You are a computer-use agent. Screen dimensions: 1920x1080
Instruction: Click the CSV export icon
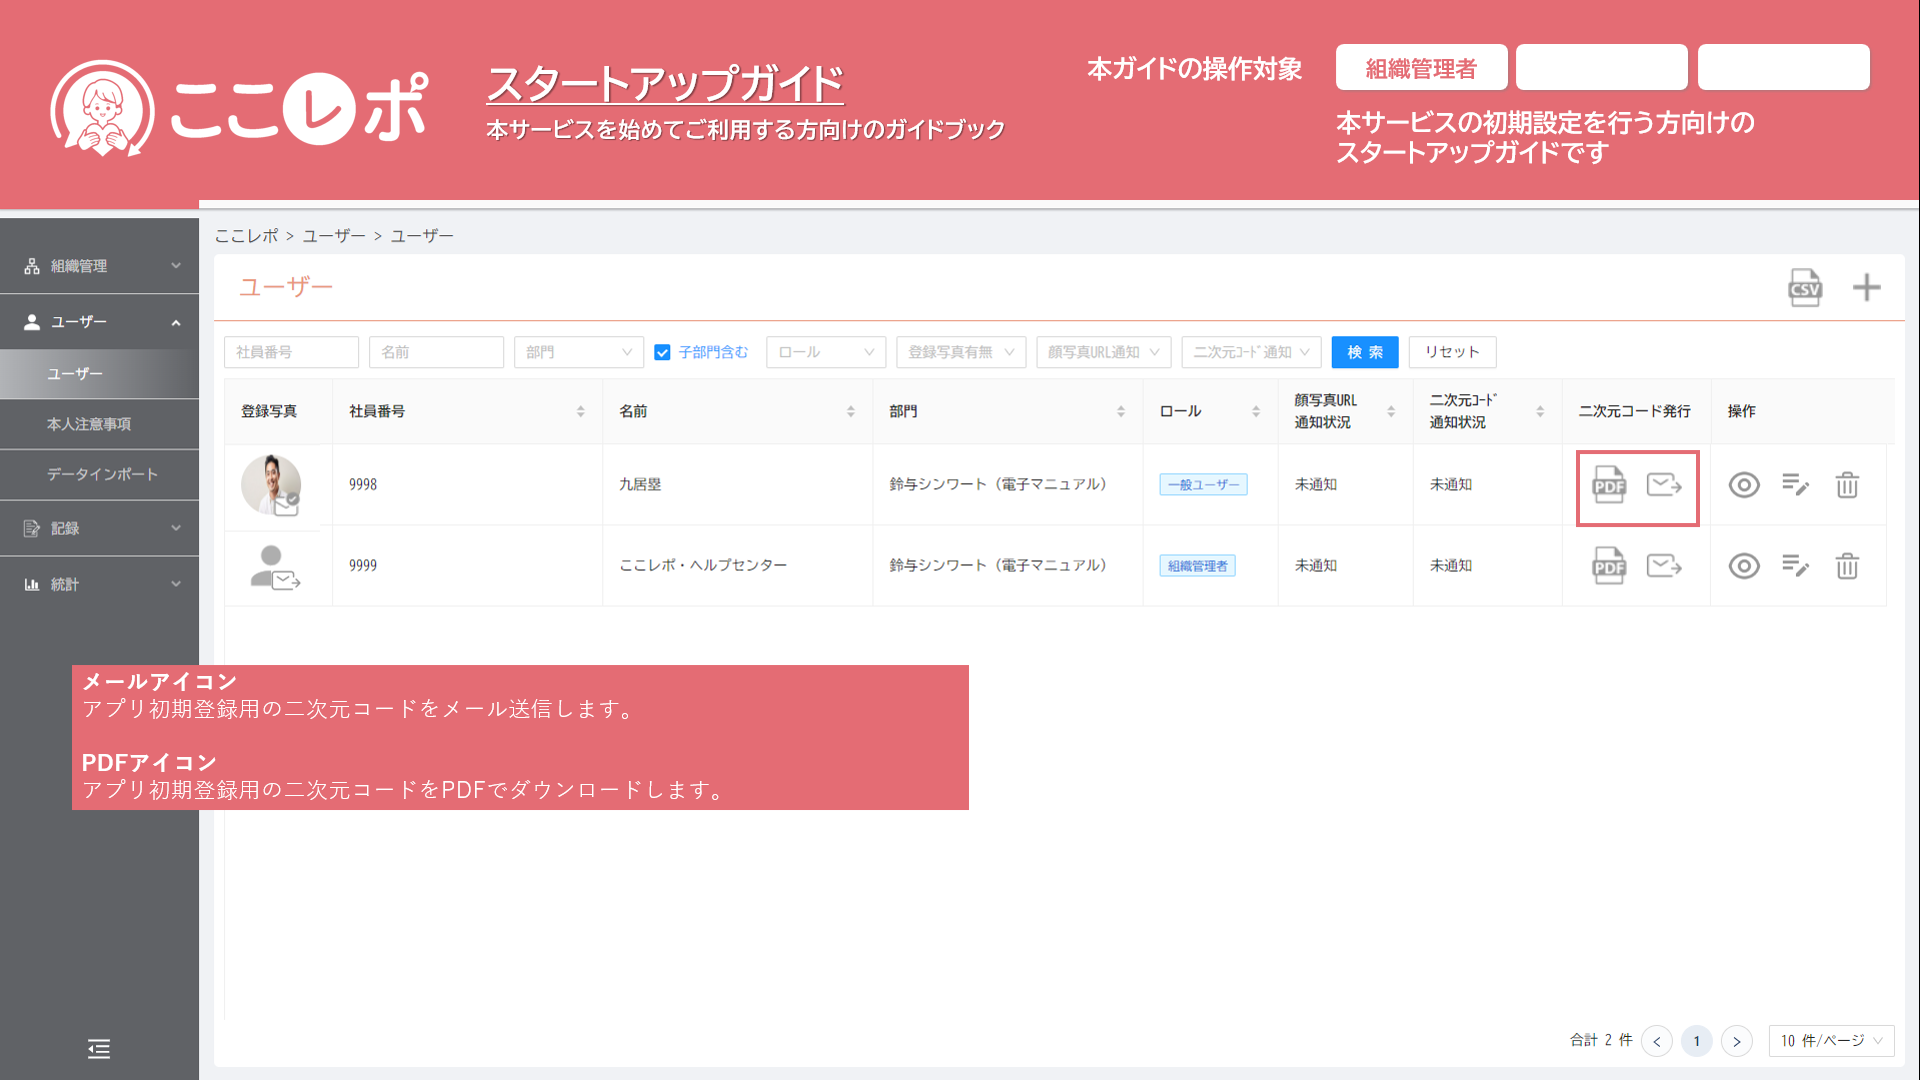point(1805,288)
